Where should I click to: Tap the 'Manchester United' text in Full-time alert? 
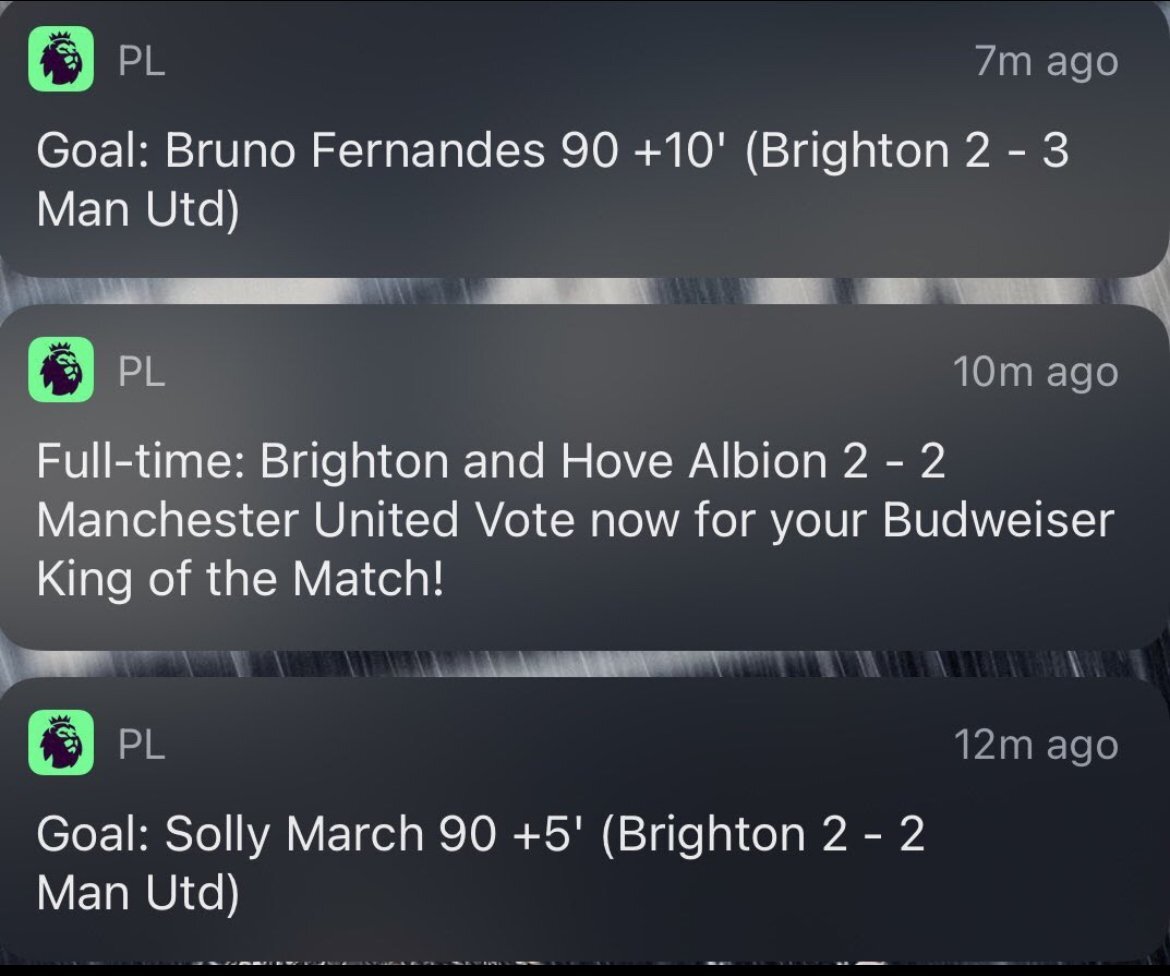point(267,521)
